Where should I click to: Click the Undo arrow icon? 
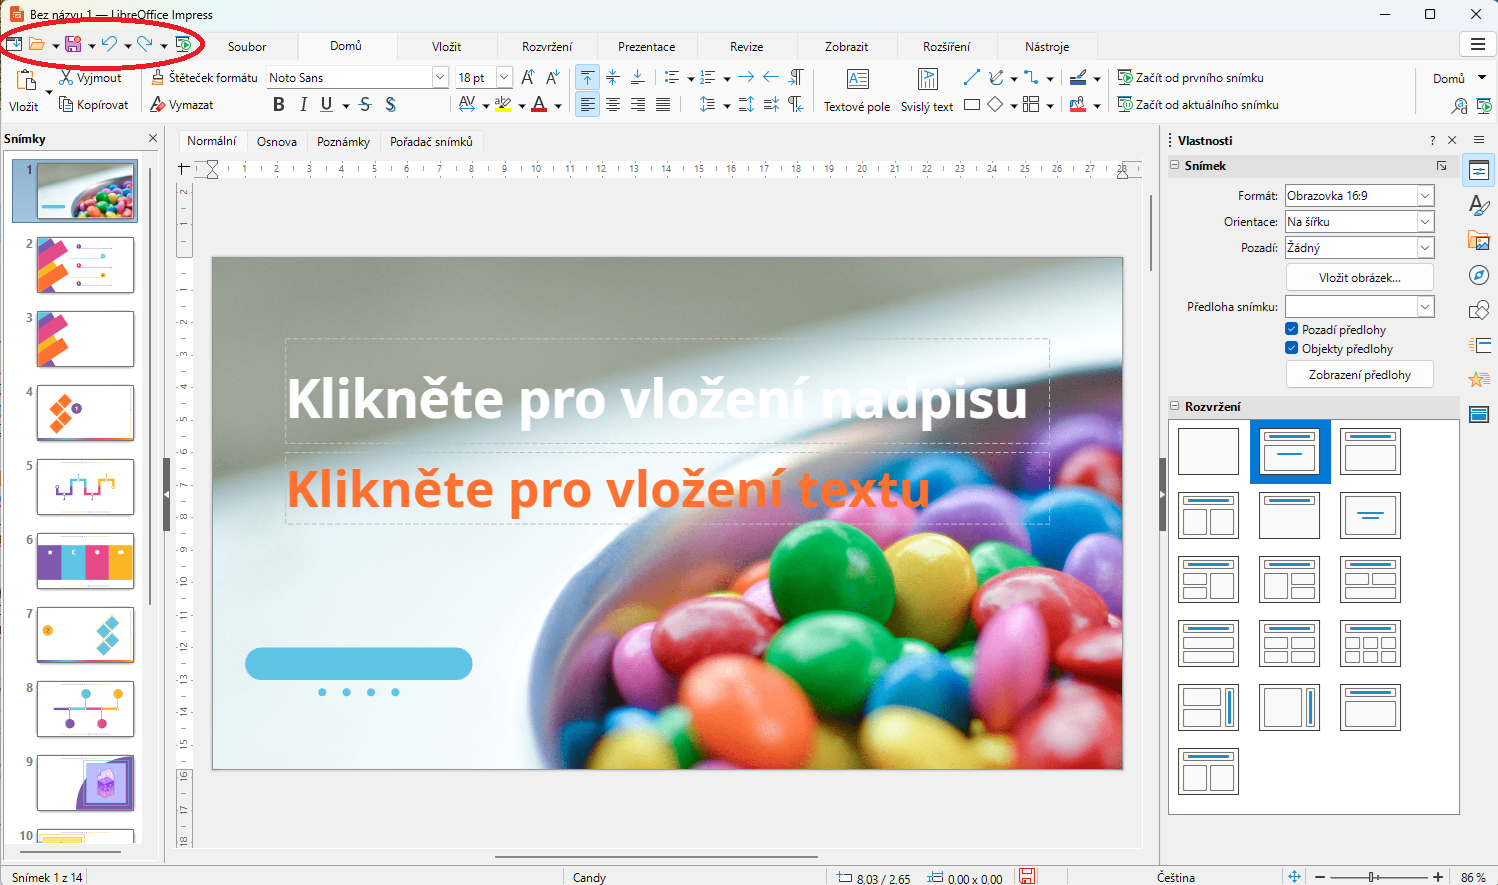point(109,44)
